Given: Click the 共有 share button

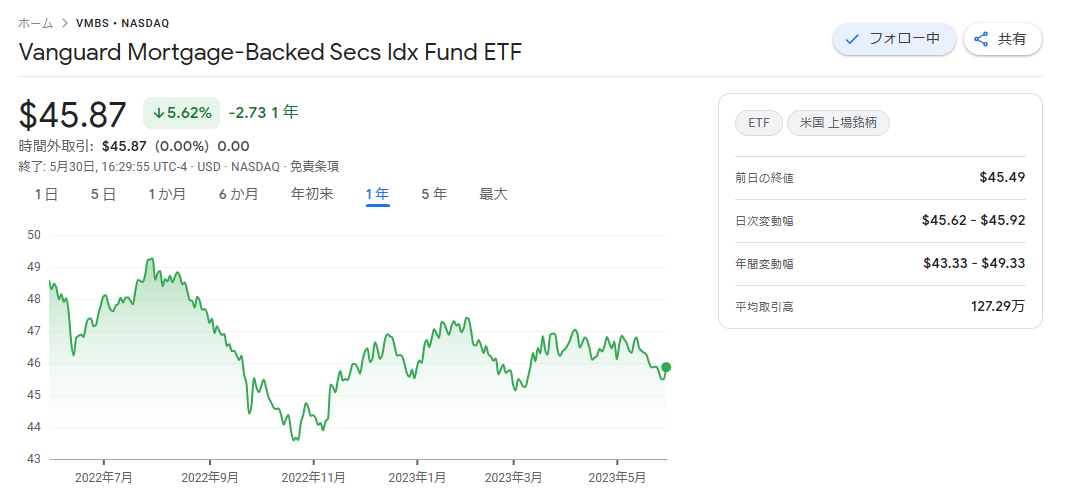Looking at the screenshot, I should [x=1003, y=39].
